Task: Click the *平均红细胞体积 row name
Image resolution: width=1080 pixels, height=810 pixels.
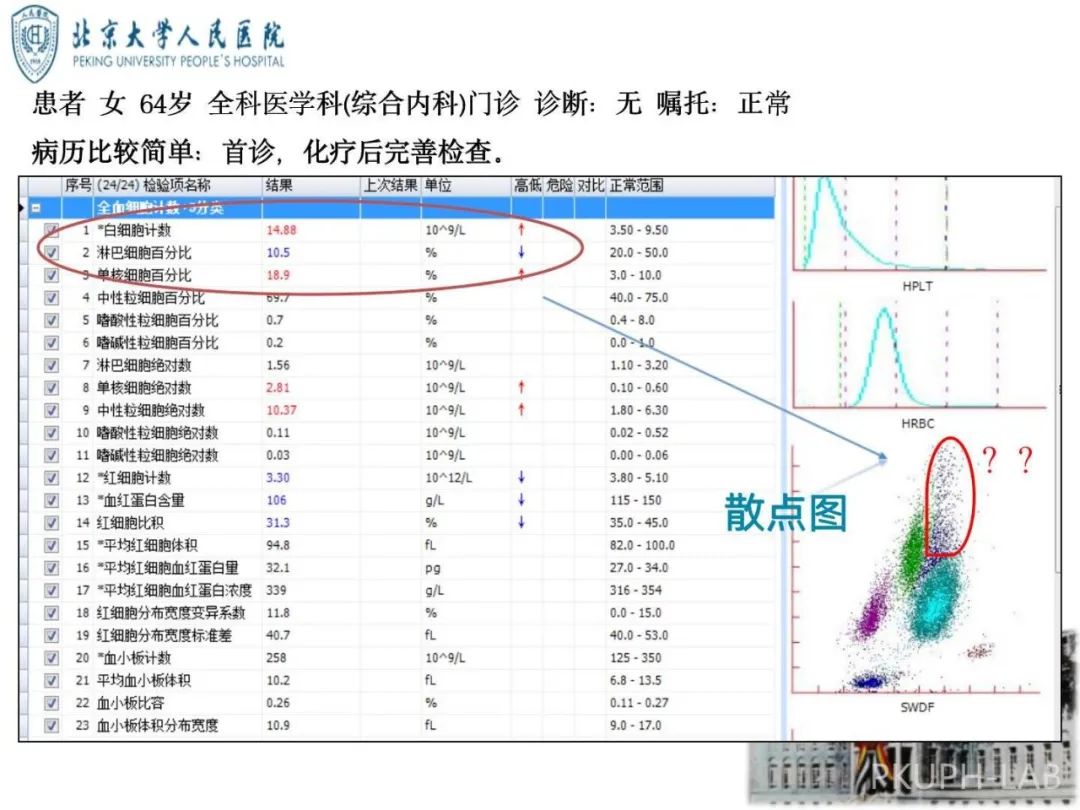Action: [147, 546]
